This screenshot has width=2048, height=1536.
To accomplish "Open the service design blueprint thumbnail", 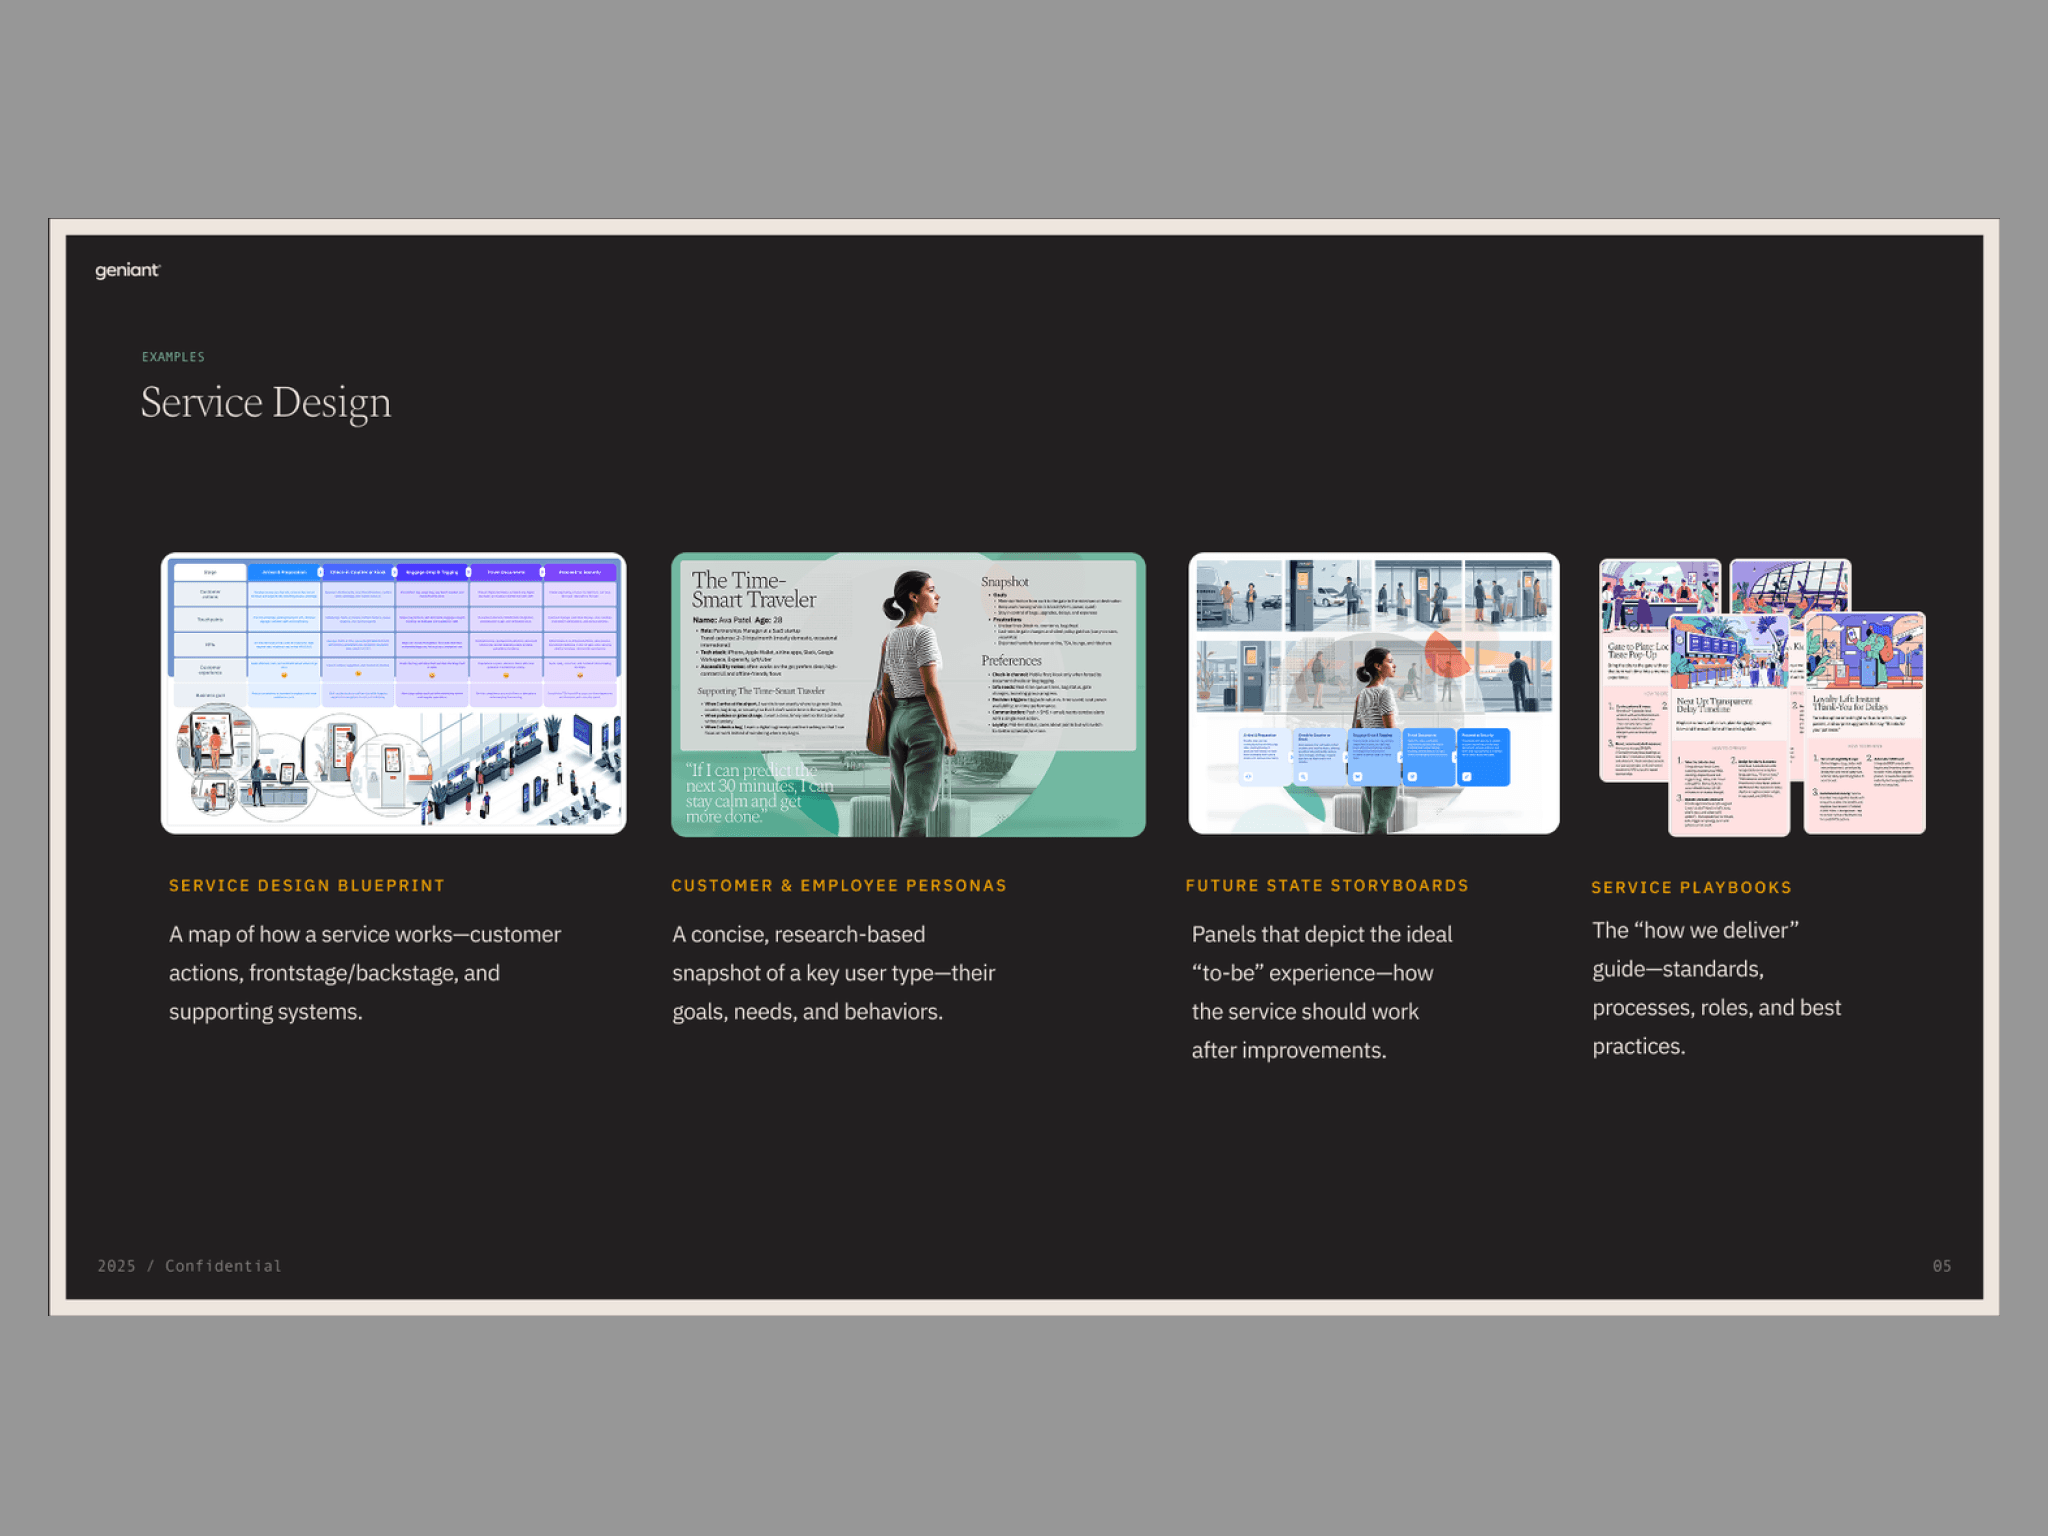I will coord(393,692).
